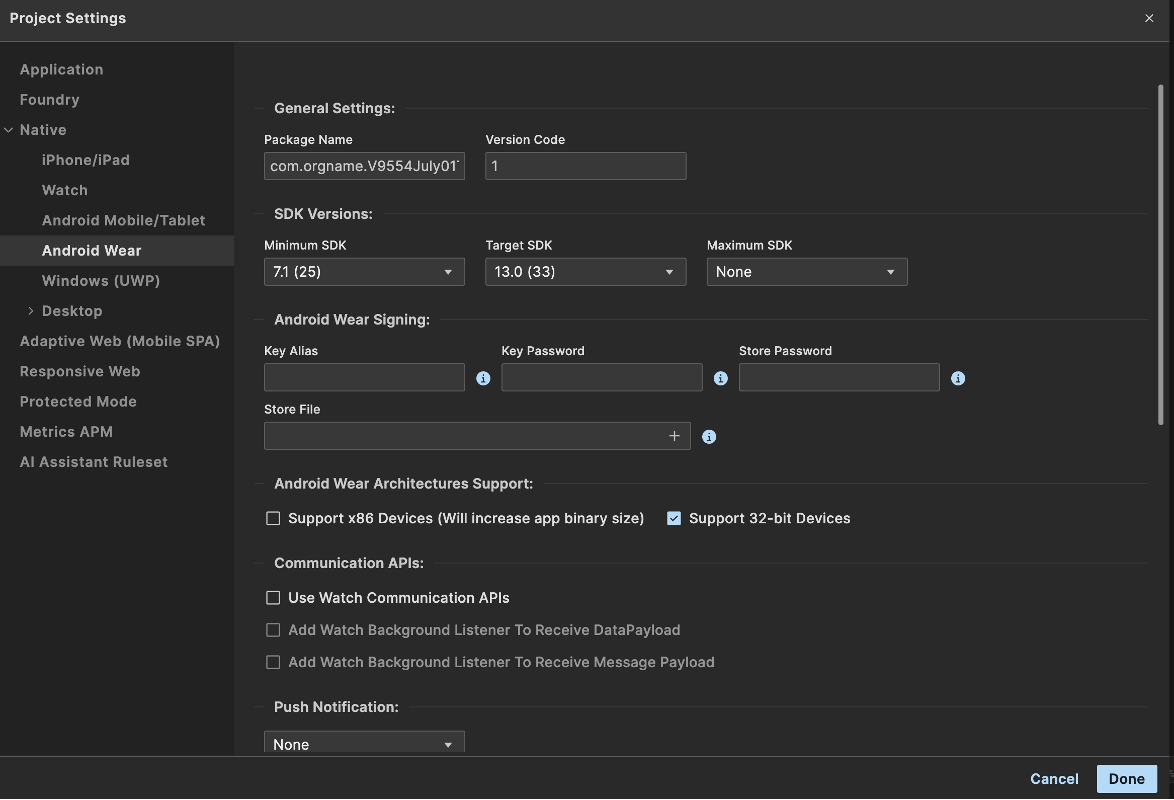
Task: Open the Push Notification dropdown
Action: click(x=364, y=744)
